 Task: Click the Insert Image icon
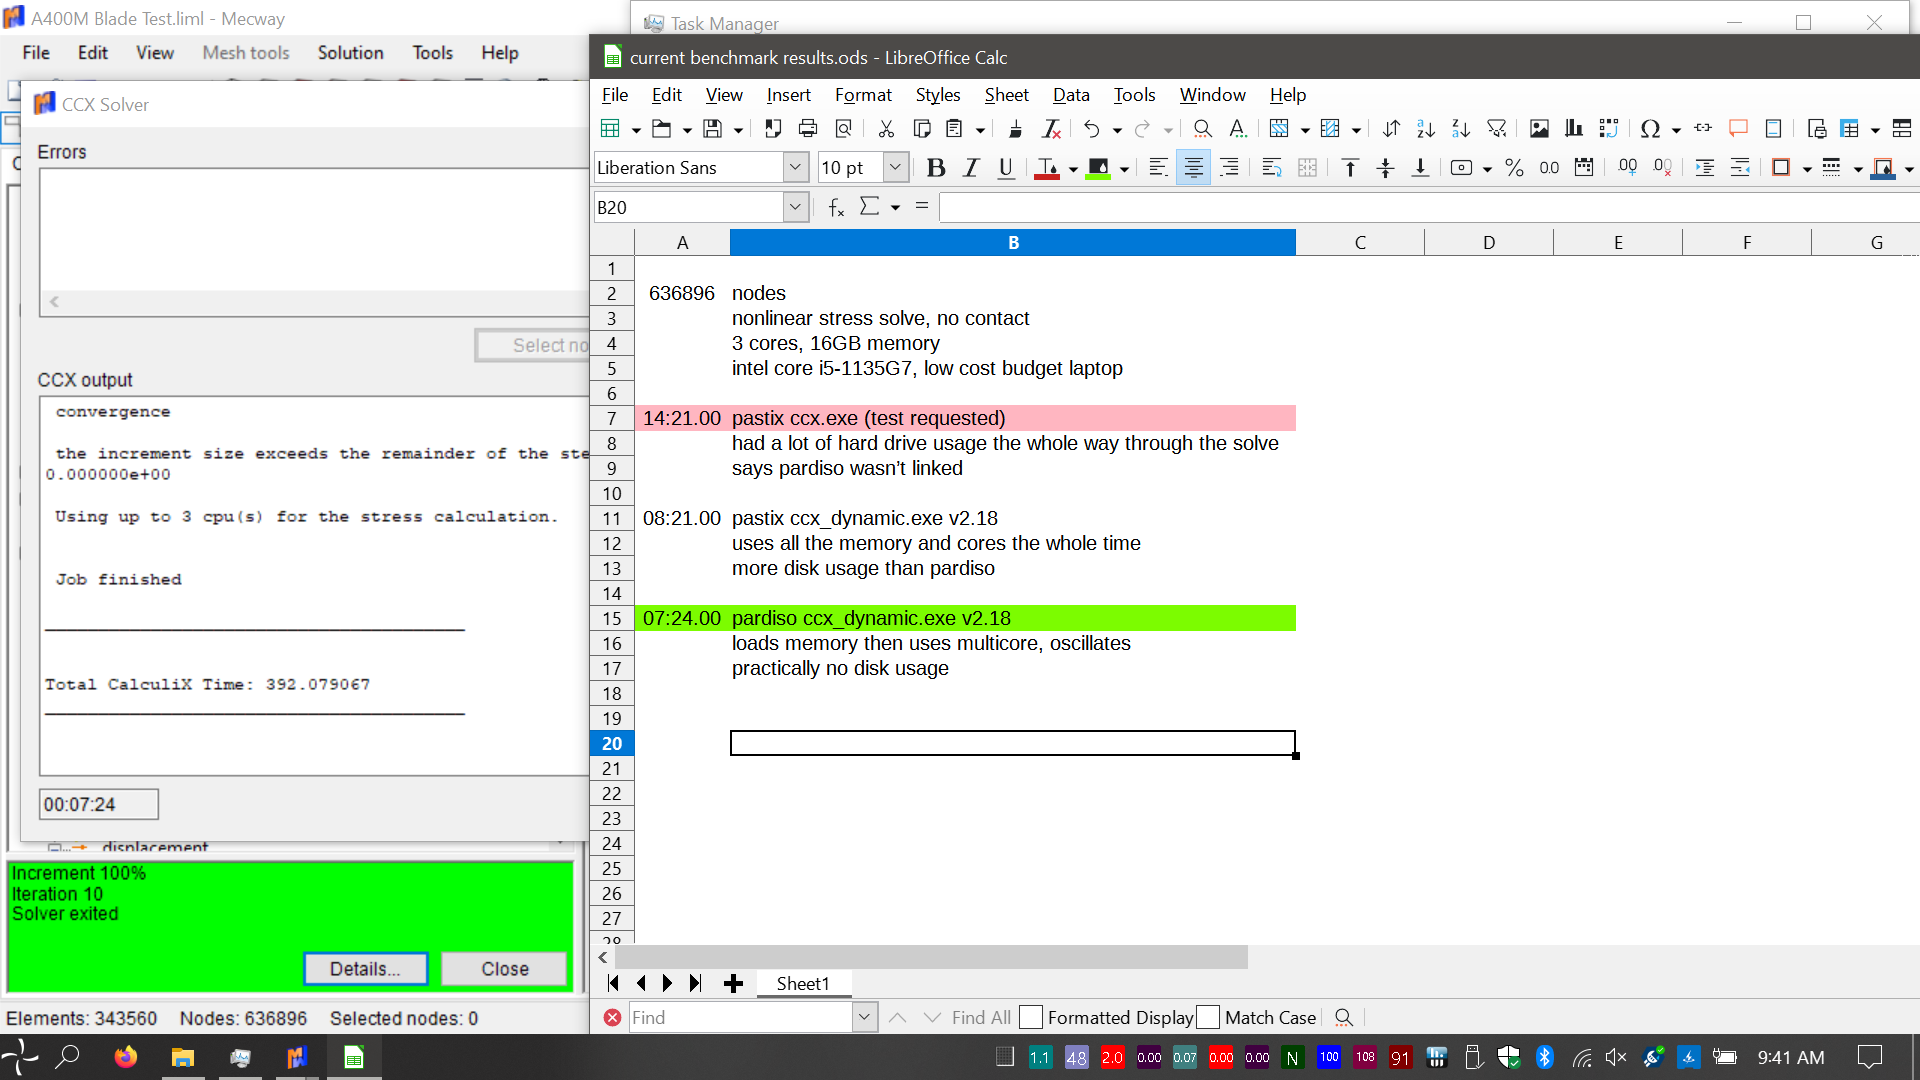coord(1539,128)
